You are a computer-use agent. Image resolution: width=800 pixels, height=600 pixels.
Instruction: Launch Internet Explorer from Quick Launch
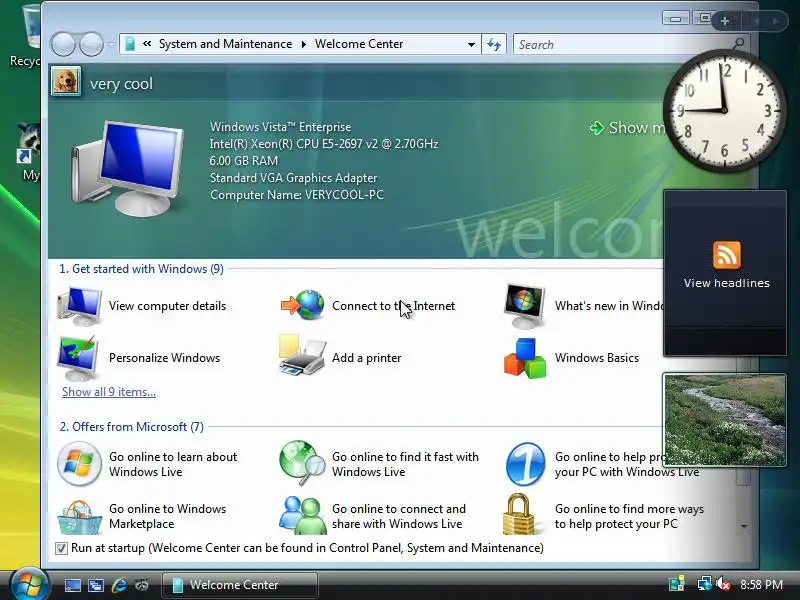tap(119, 585)
